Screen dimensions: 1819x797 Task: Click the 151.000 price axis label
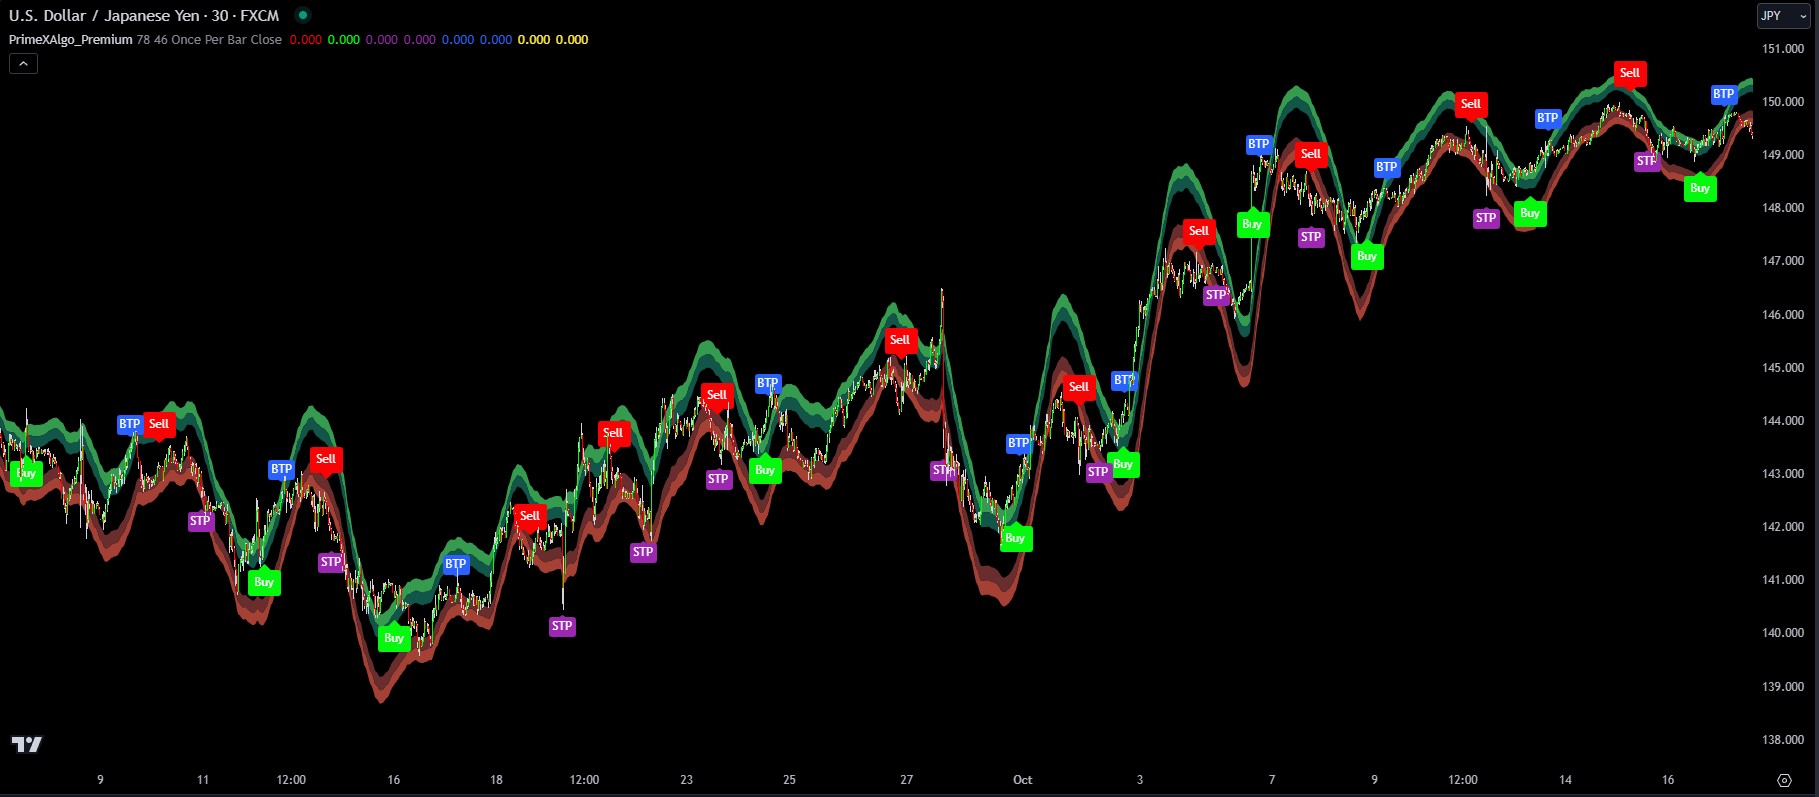[1783, 48]
